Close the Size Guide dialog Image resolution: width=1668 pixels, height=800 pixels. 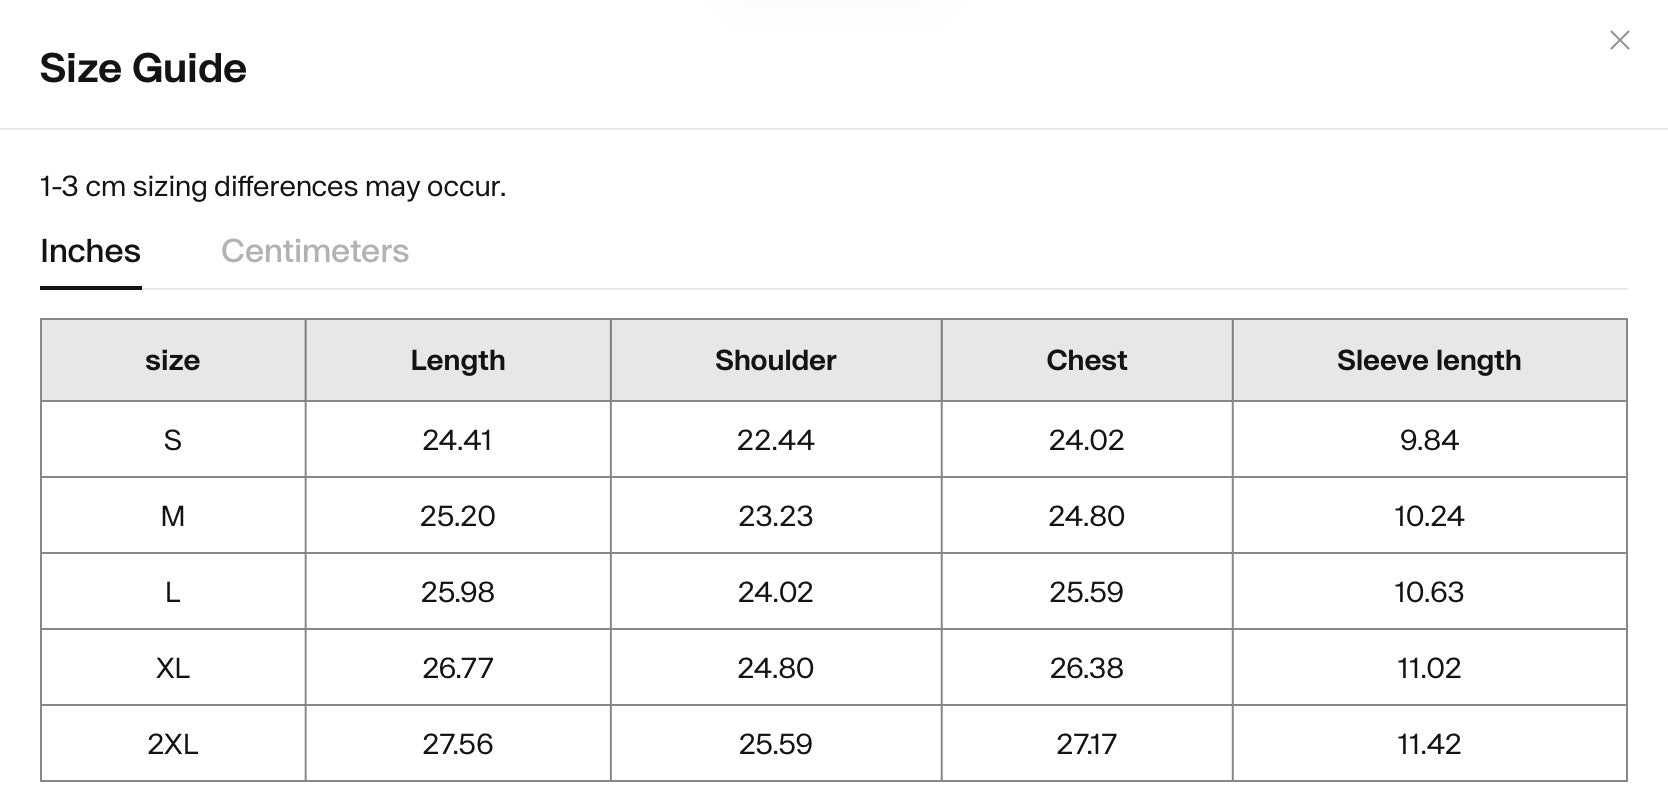point(1619,40)
